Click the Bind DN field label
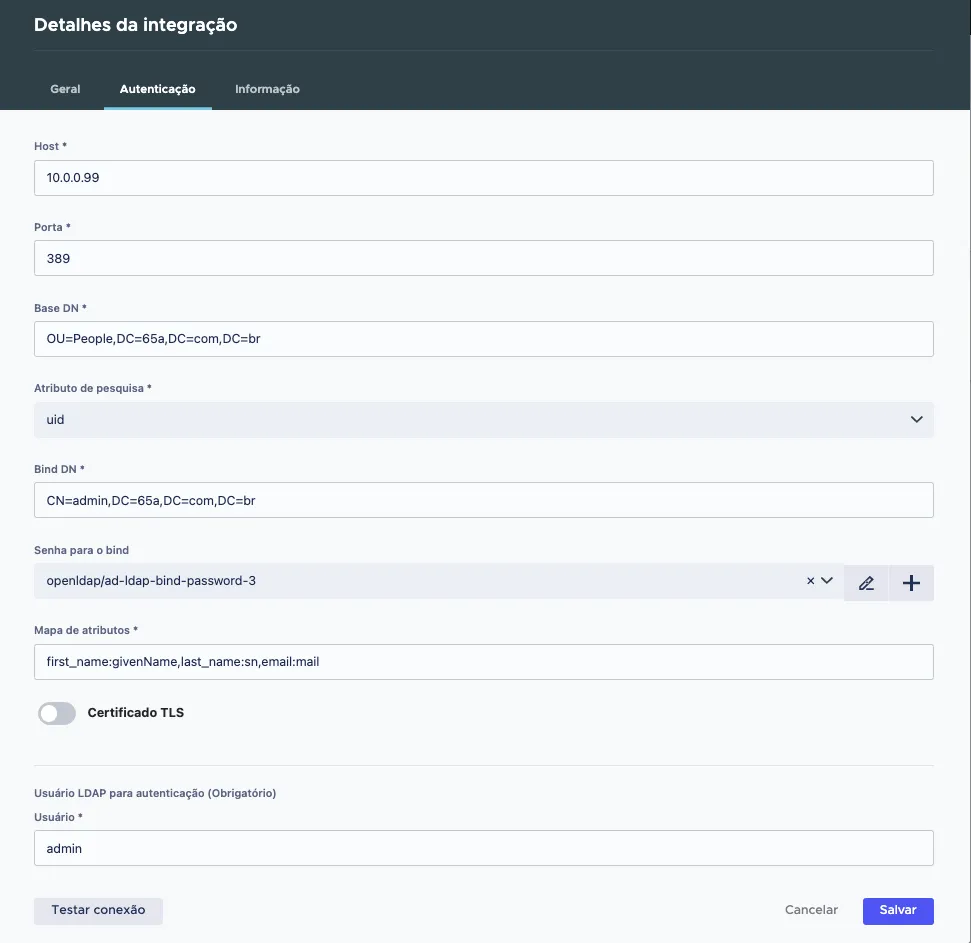The image size is (971, 943). click(x=59, y=469)
